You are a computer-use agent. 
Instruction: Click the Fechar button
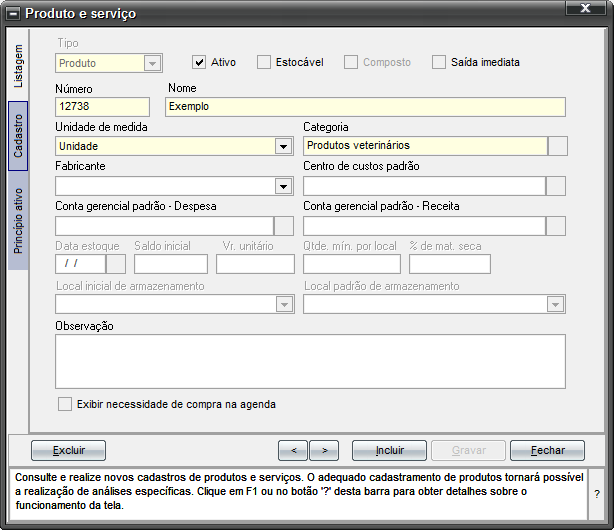pyautogui.click(x=547, y=450)
